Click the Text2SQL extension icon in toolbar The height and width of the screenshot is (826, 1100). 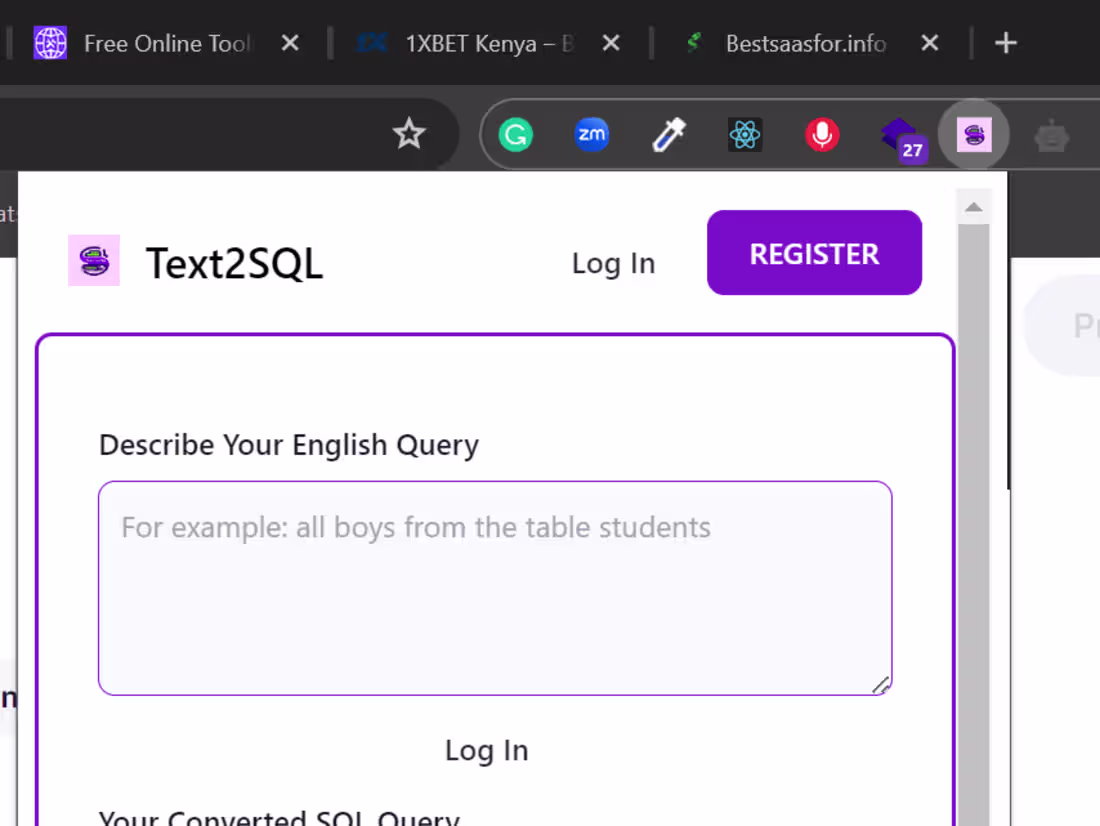[973, 134]
